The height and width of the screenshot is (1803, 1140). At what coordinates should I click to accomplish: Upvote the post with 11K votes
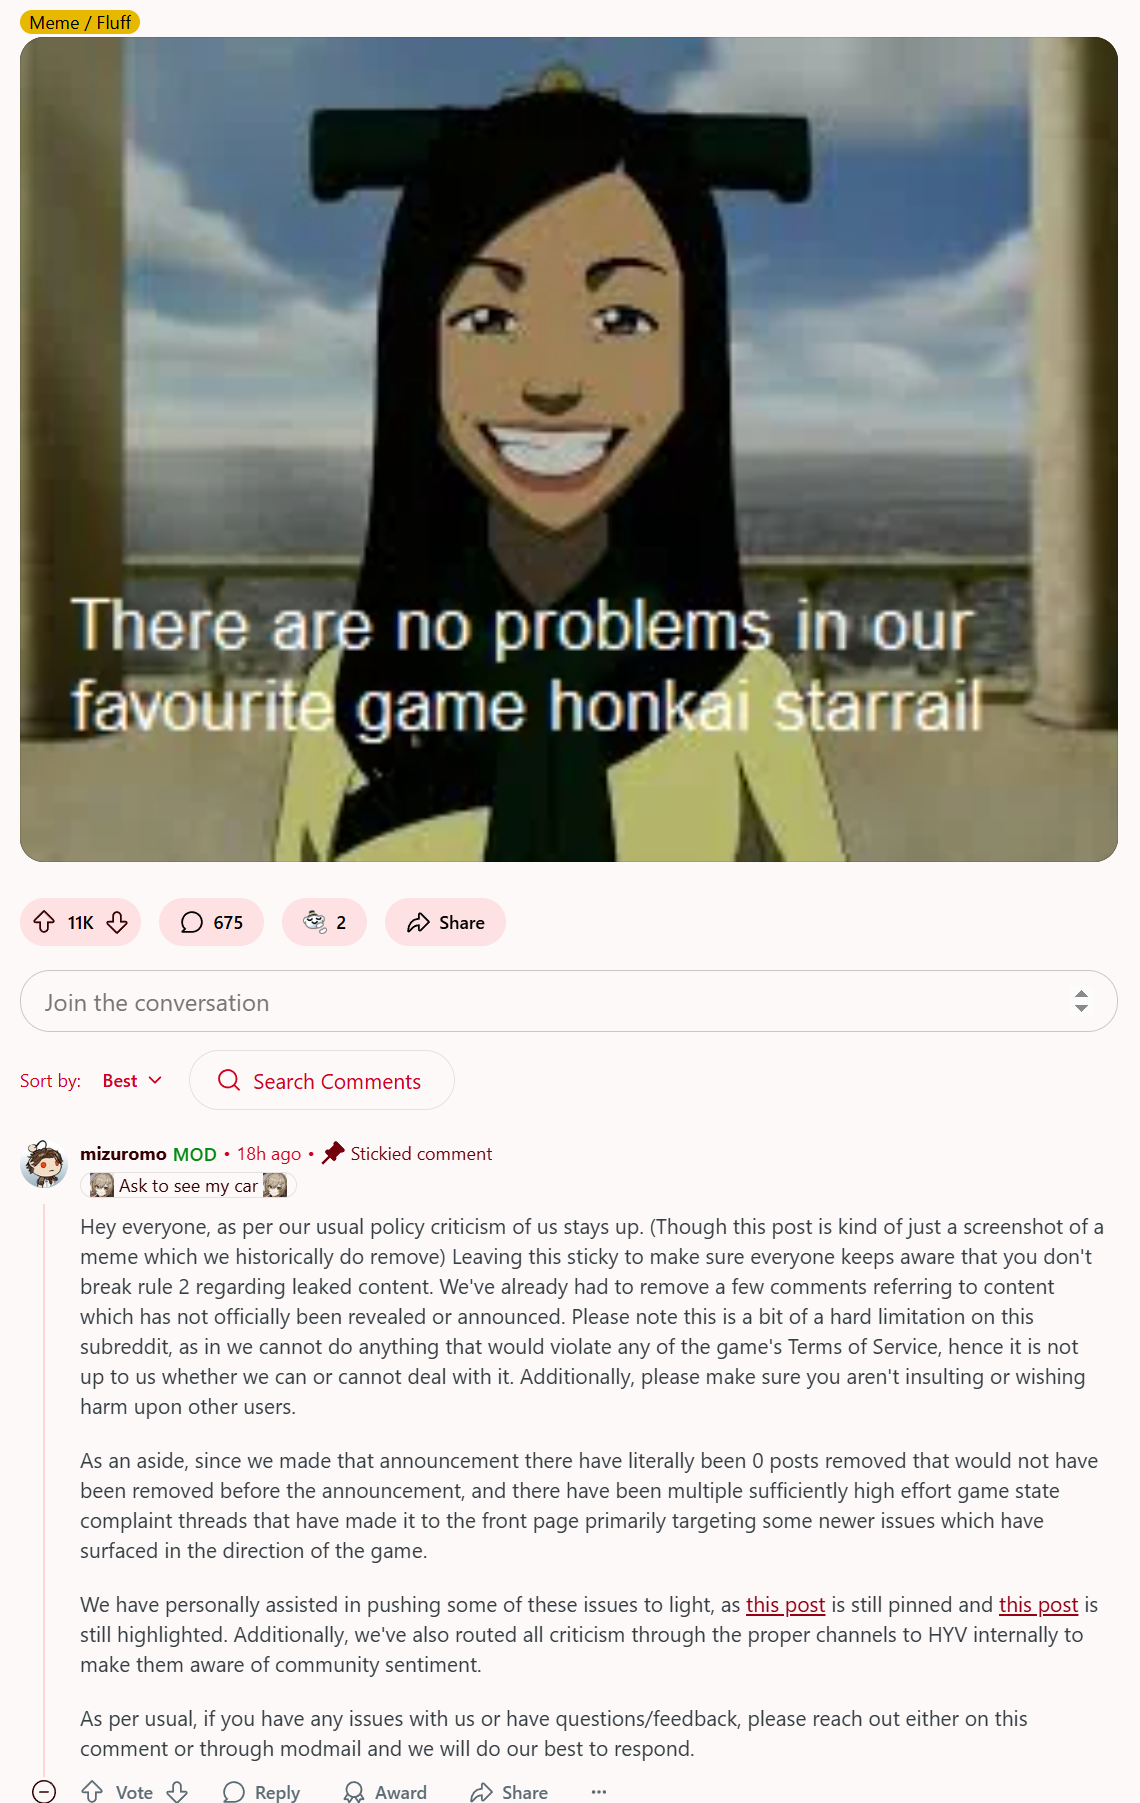pos(44,922)
